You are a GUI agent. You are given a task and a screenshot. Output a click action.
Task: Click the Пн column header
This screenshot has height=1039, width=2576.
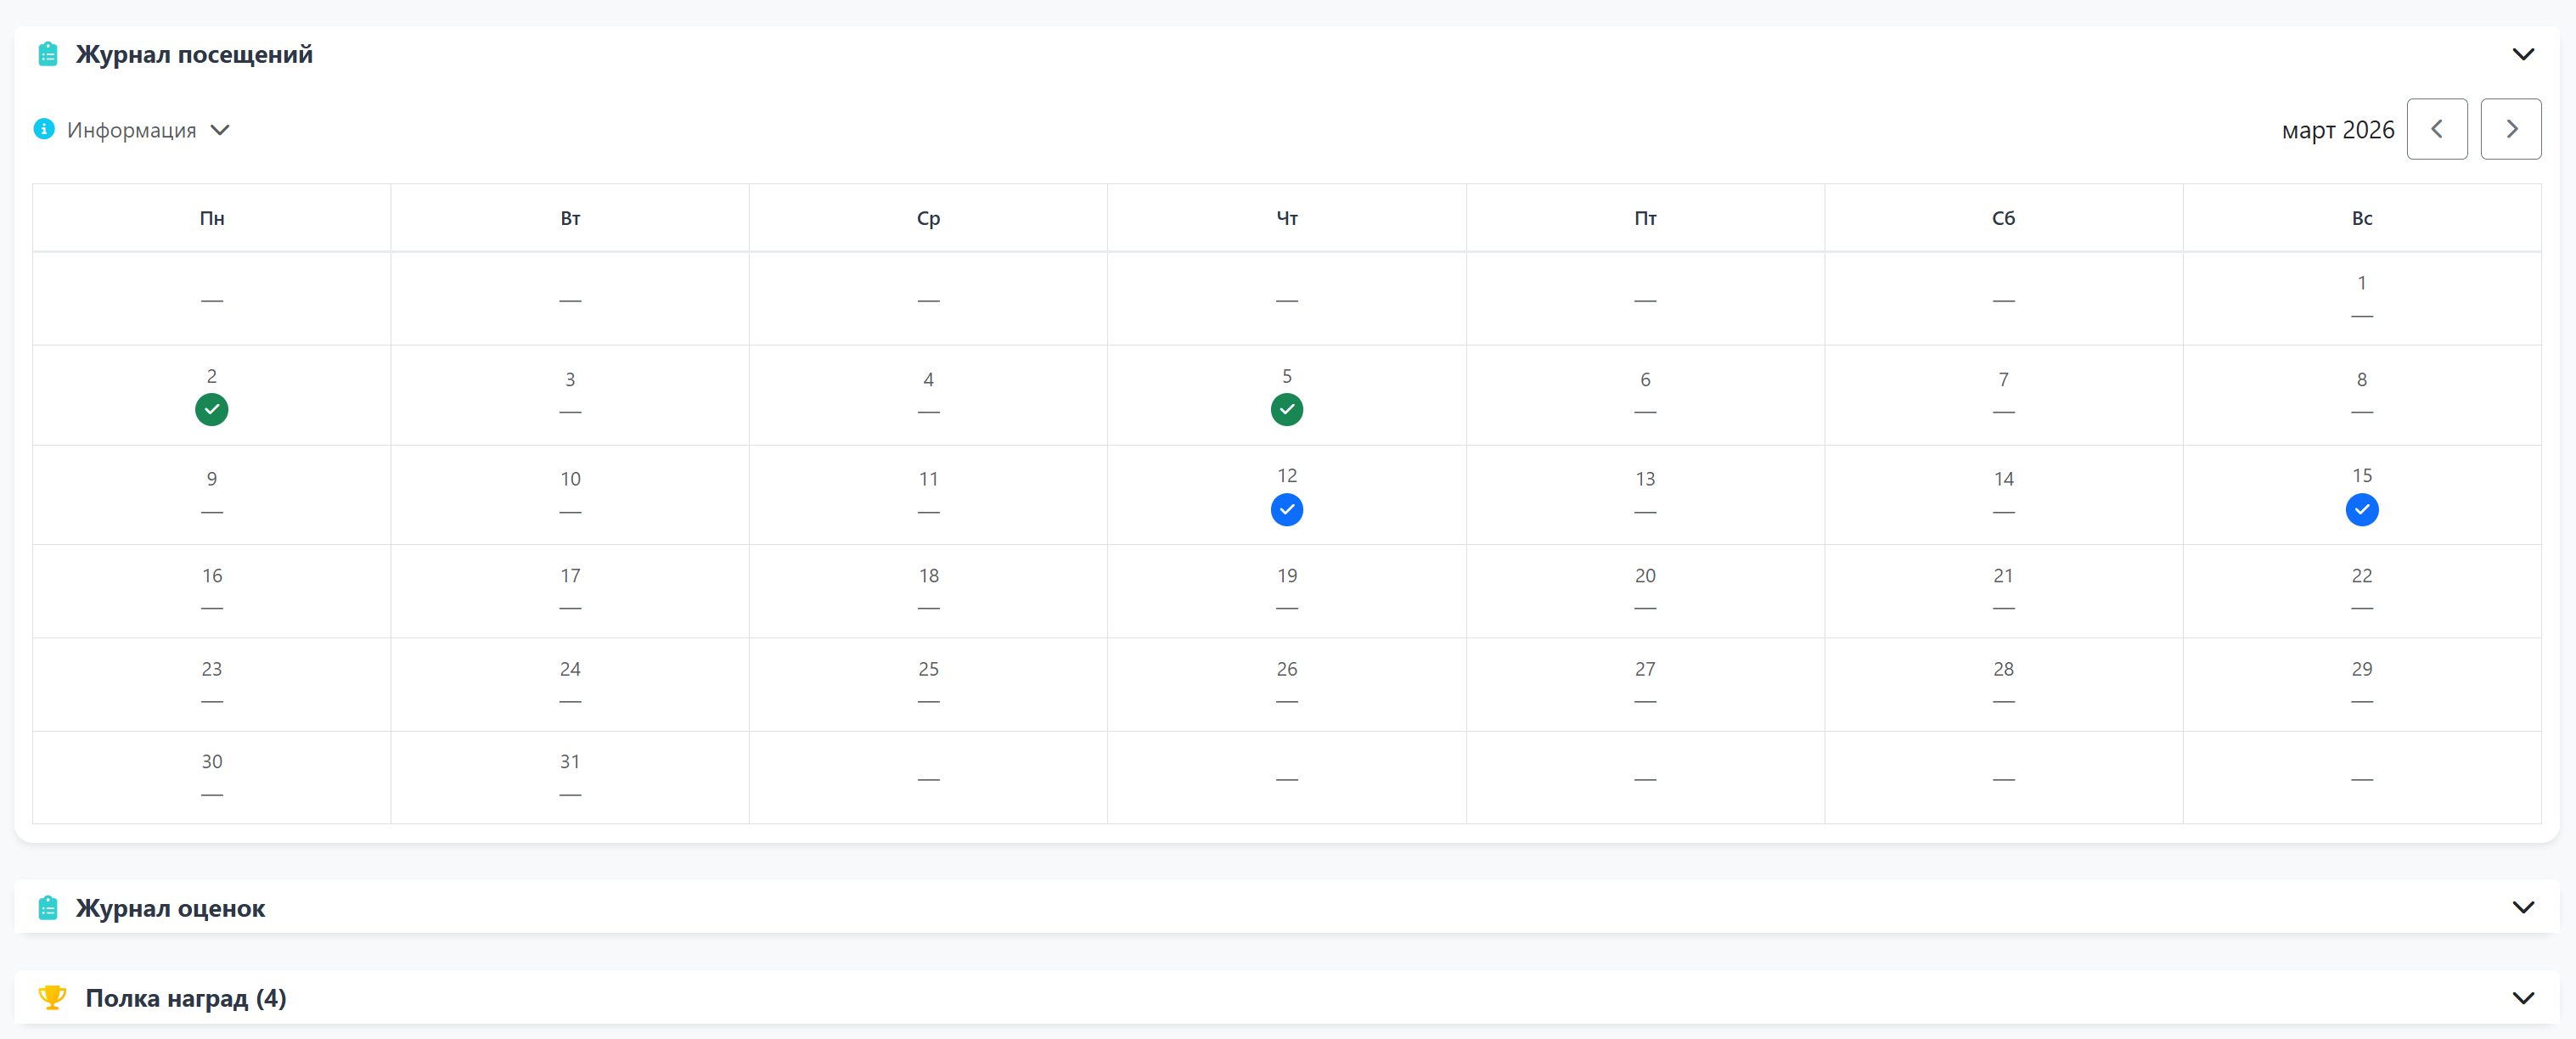coord(211,218)
